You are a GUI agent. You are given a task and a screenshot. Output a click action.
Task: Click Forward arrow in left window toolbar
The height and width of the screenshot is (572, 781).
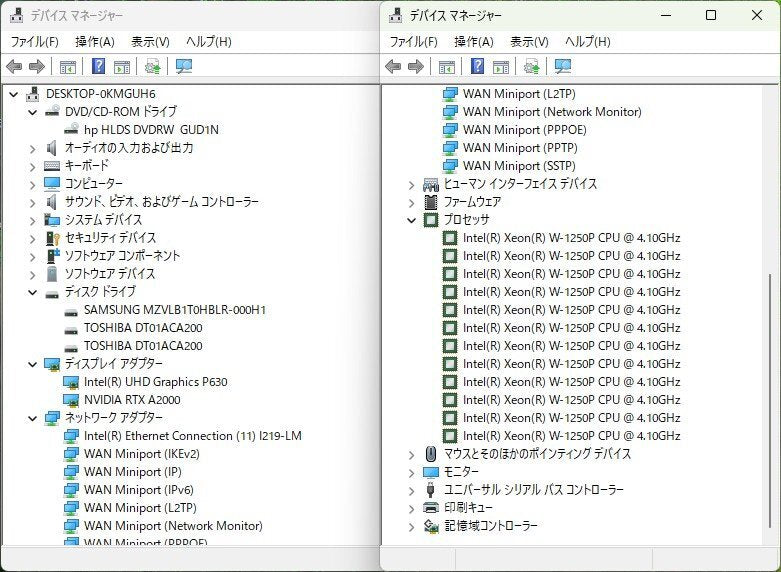(x=37, y=66)
